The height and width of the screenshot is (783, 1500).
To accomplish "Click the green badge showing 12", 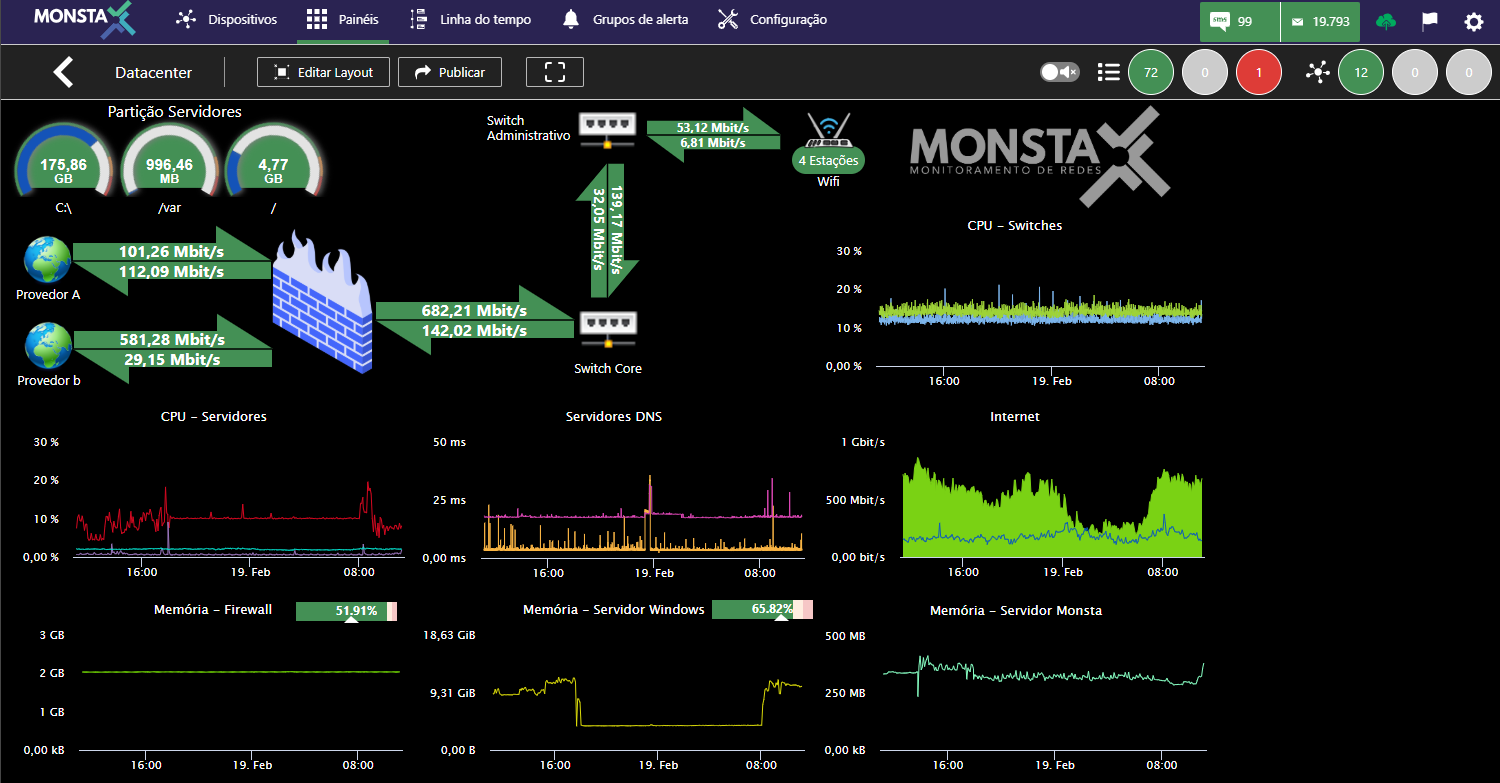I will [x=1361, y=72].
